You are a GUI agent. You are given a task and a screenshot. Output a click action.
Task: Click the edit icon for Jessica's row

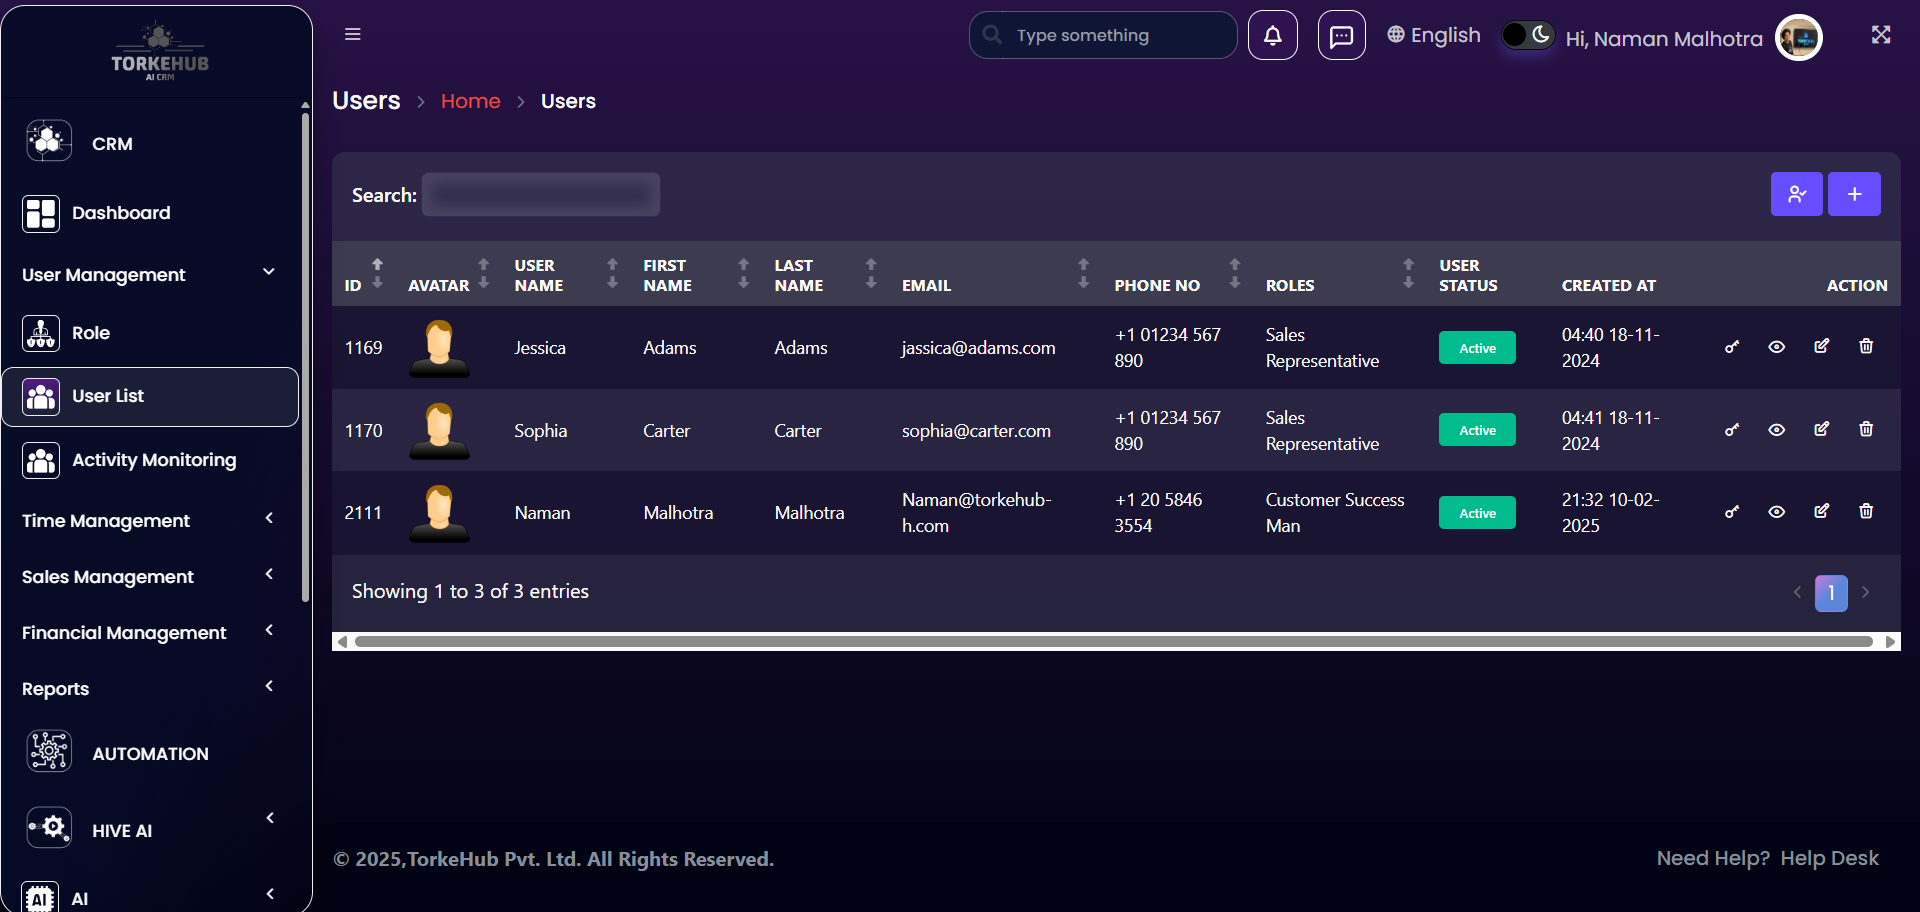click(x=1821, y=346)
